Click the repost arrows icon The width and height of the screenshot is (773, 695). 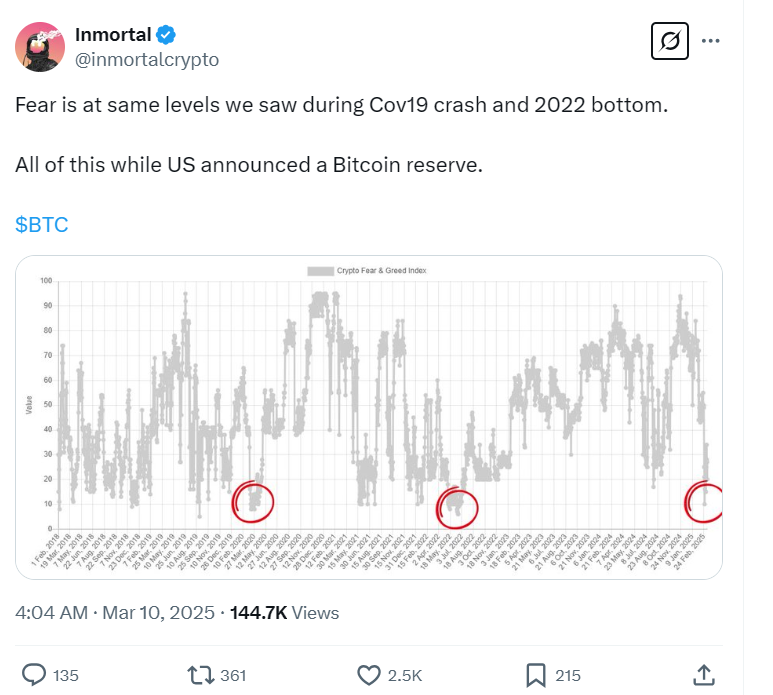click(x=200, y=674)
